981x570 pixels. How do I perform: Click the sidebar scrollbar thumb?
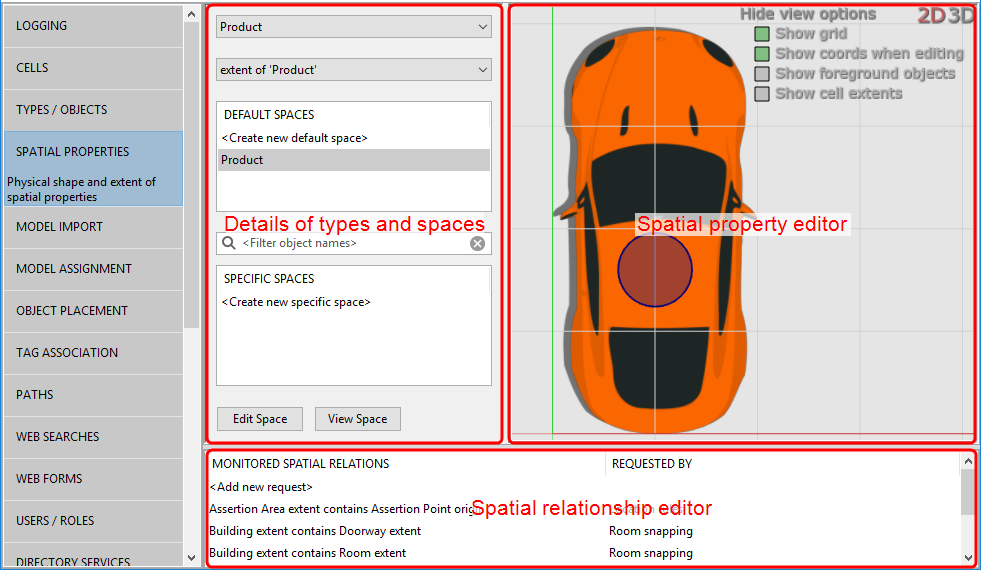pyautogui.click(x=191, y=175)
